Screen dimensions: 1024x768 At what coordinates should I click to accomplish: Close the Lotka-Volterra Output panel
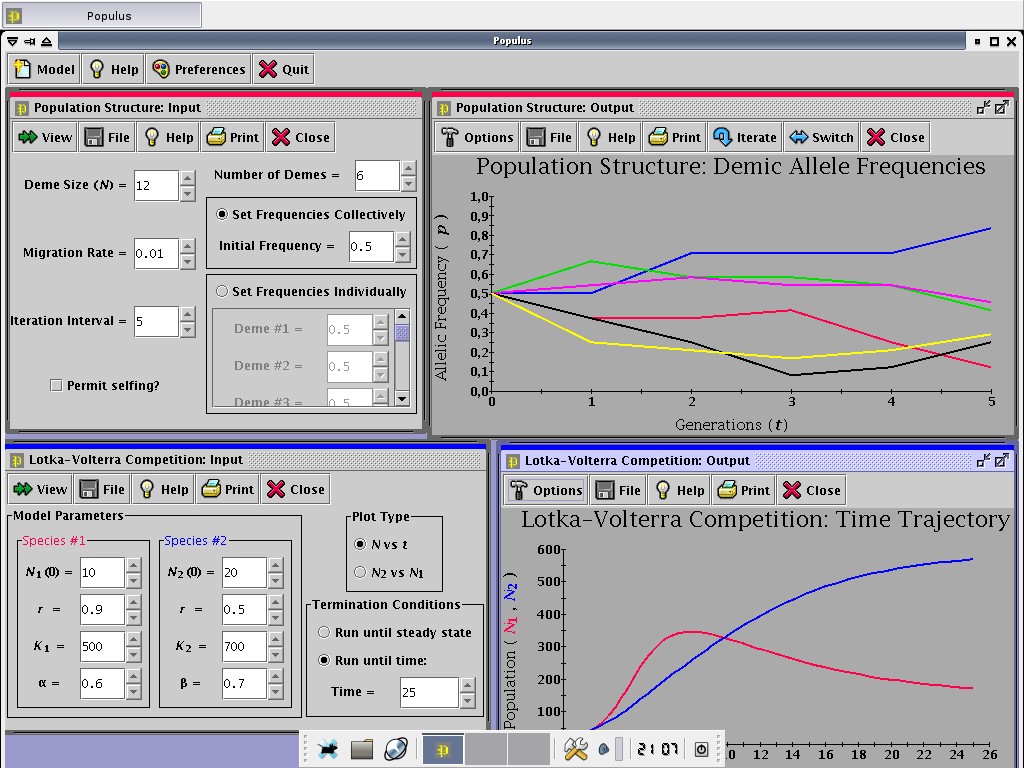coord(811,490)
